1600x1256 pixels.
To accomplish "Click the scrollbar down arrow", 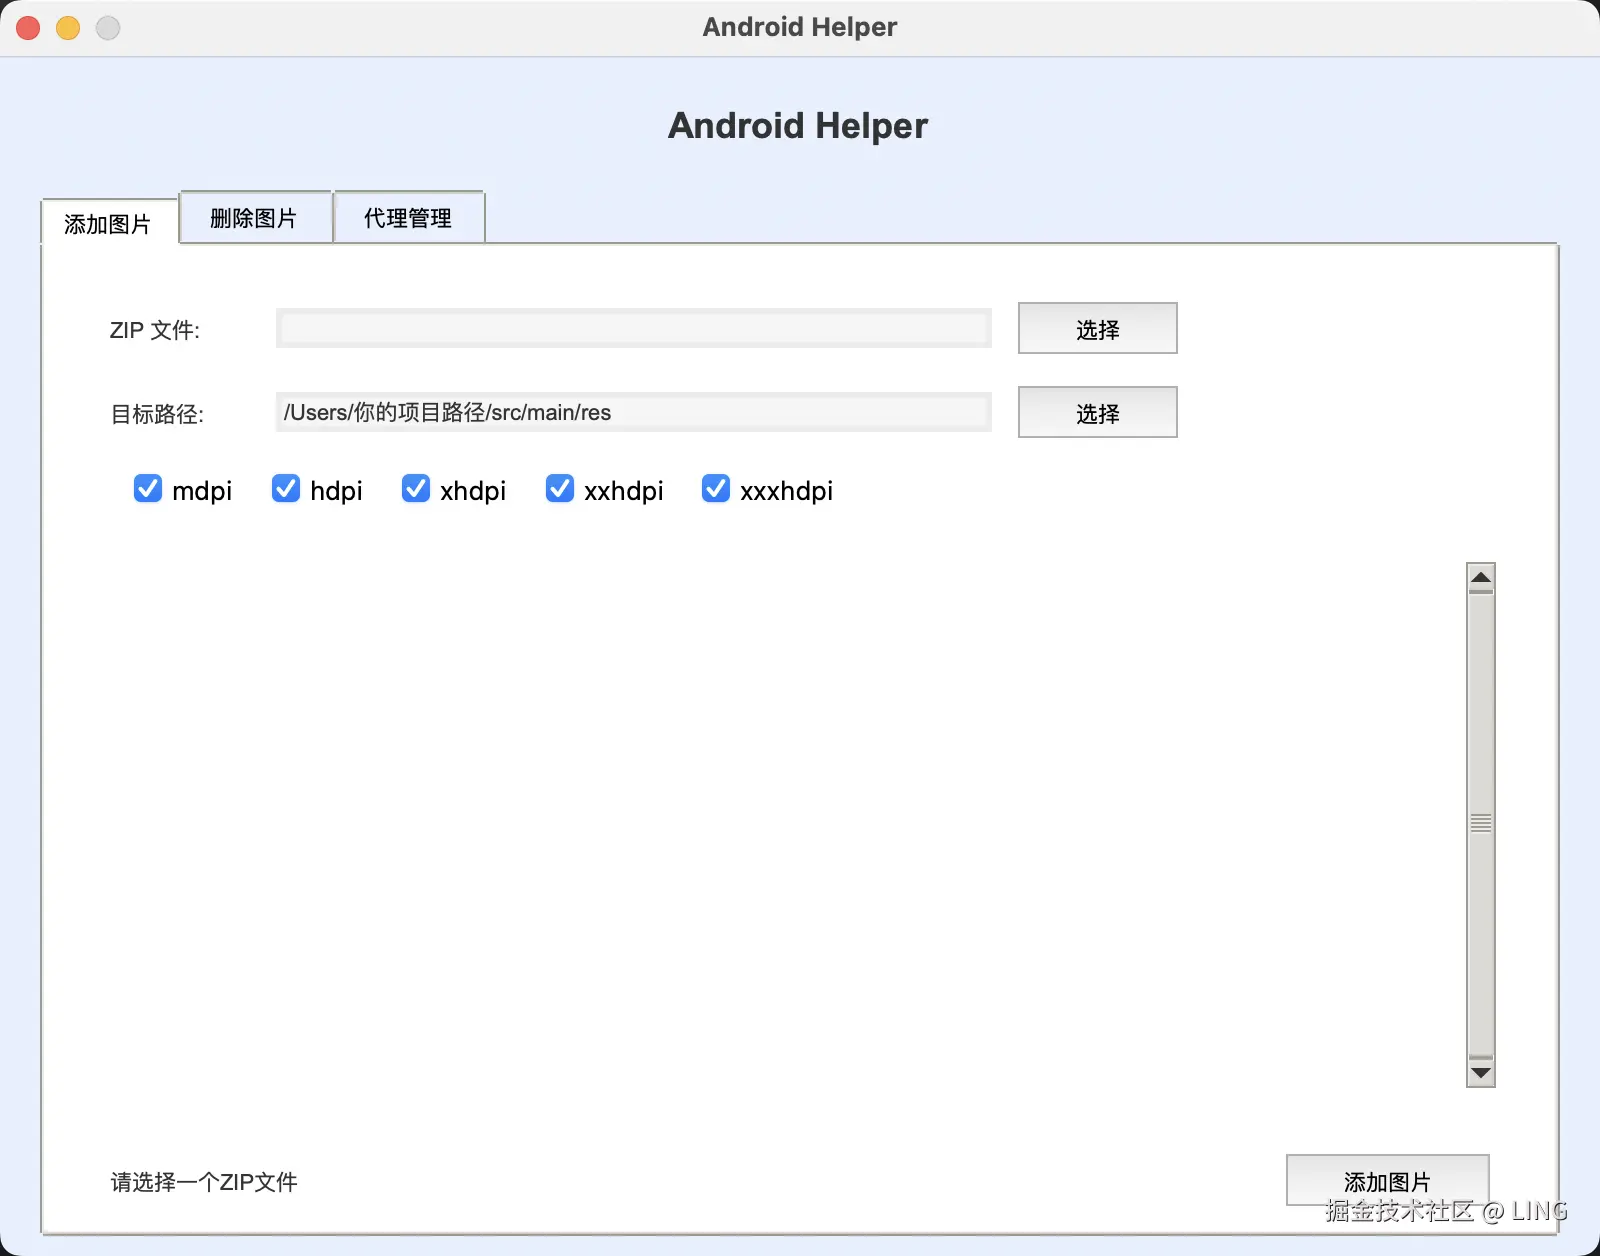I will point(1481,1073).
